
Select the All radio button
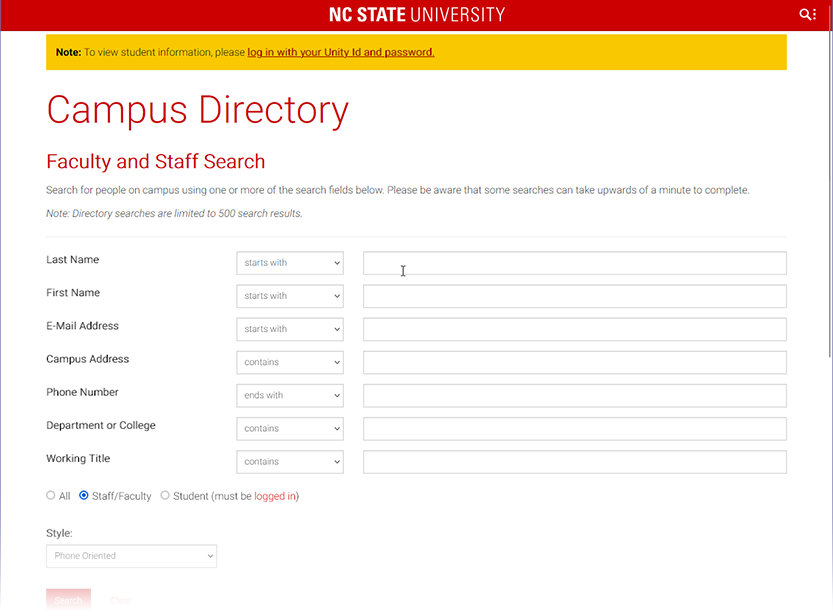[50, 495]
